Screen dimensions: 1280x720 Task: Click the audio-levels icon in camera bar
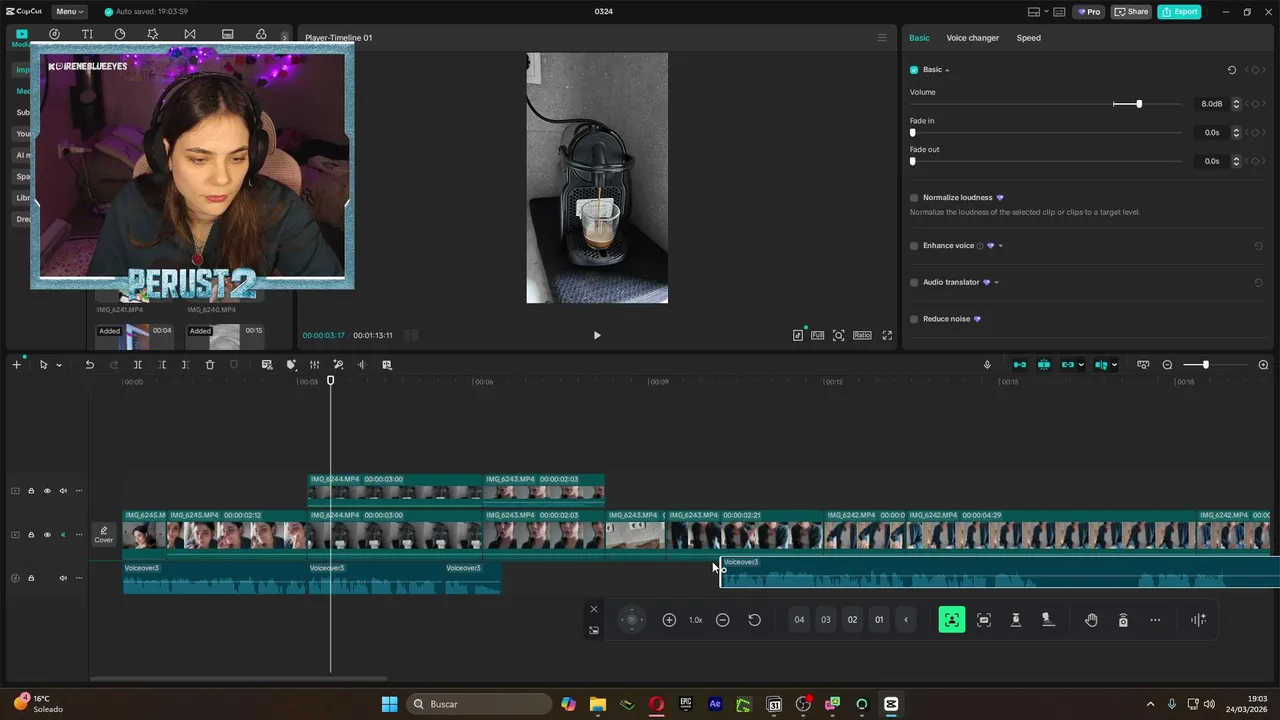point(1198,620)
